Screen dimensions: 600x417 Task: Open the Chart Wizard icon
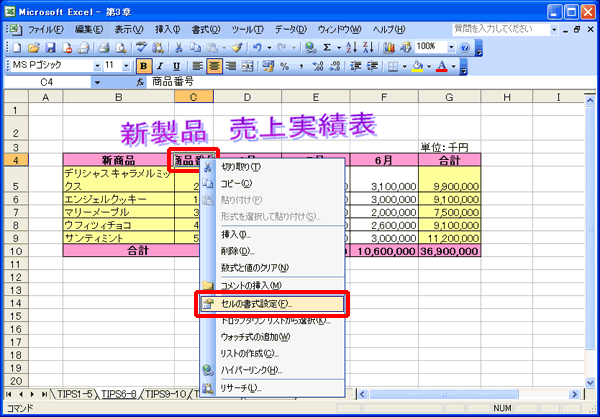click(389, 48)
